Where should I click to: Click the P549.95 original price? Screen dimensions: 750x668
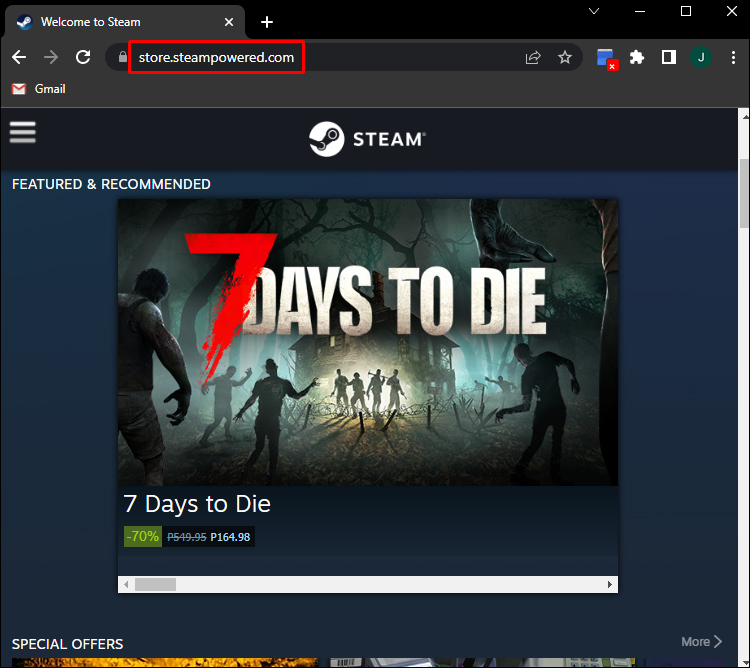[x=187, y=537]
